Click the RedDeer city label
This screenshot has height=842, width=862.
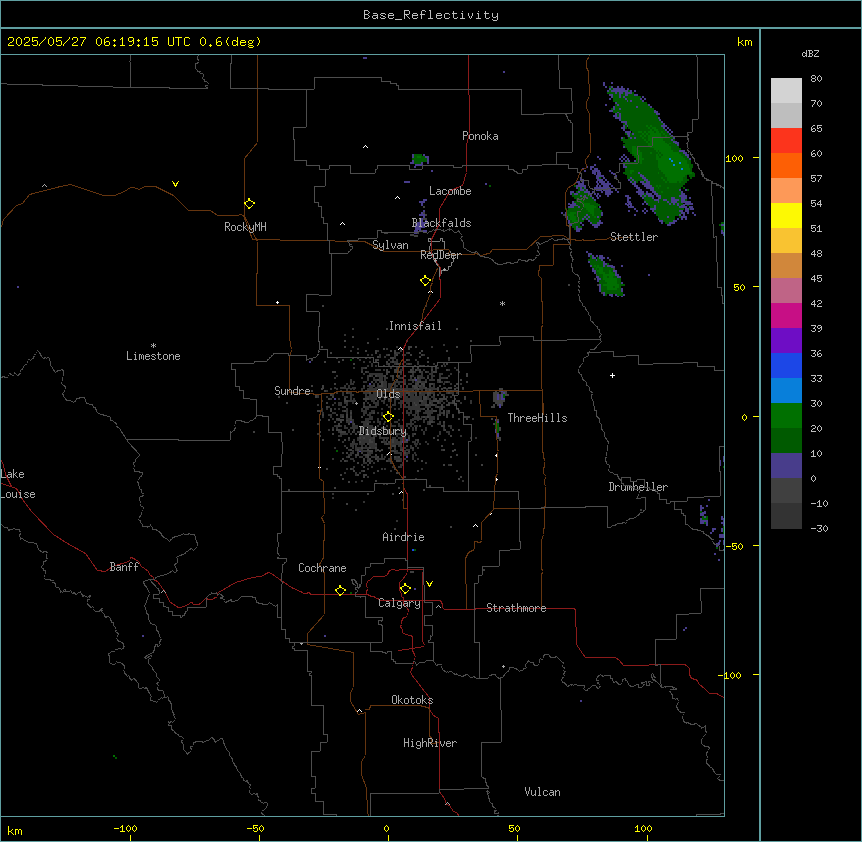click(x=440, y=255)
